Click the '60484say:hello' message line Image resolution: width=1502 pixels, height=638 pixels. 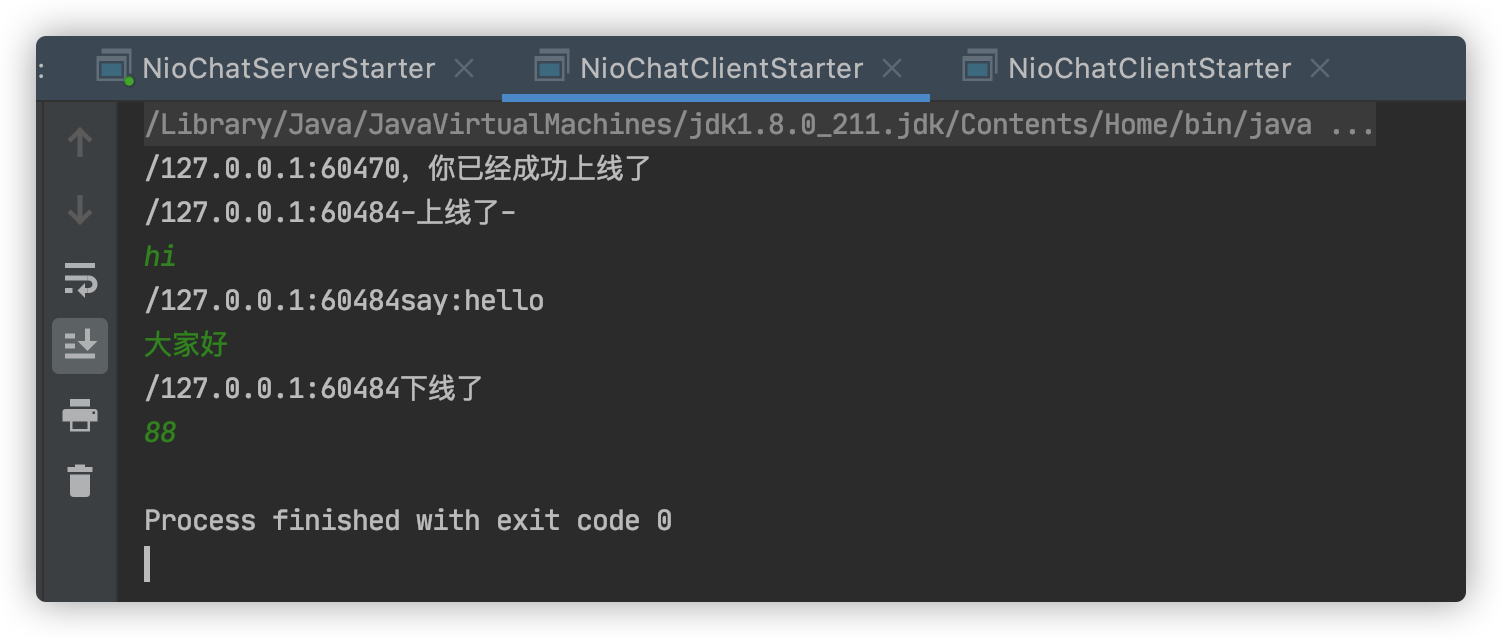344,300
